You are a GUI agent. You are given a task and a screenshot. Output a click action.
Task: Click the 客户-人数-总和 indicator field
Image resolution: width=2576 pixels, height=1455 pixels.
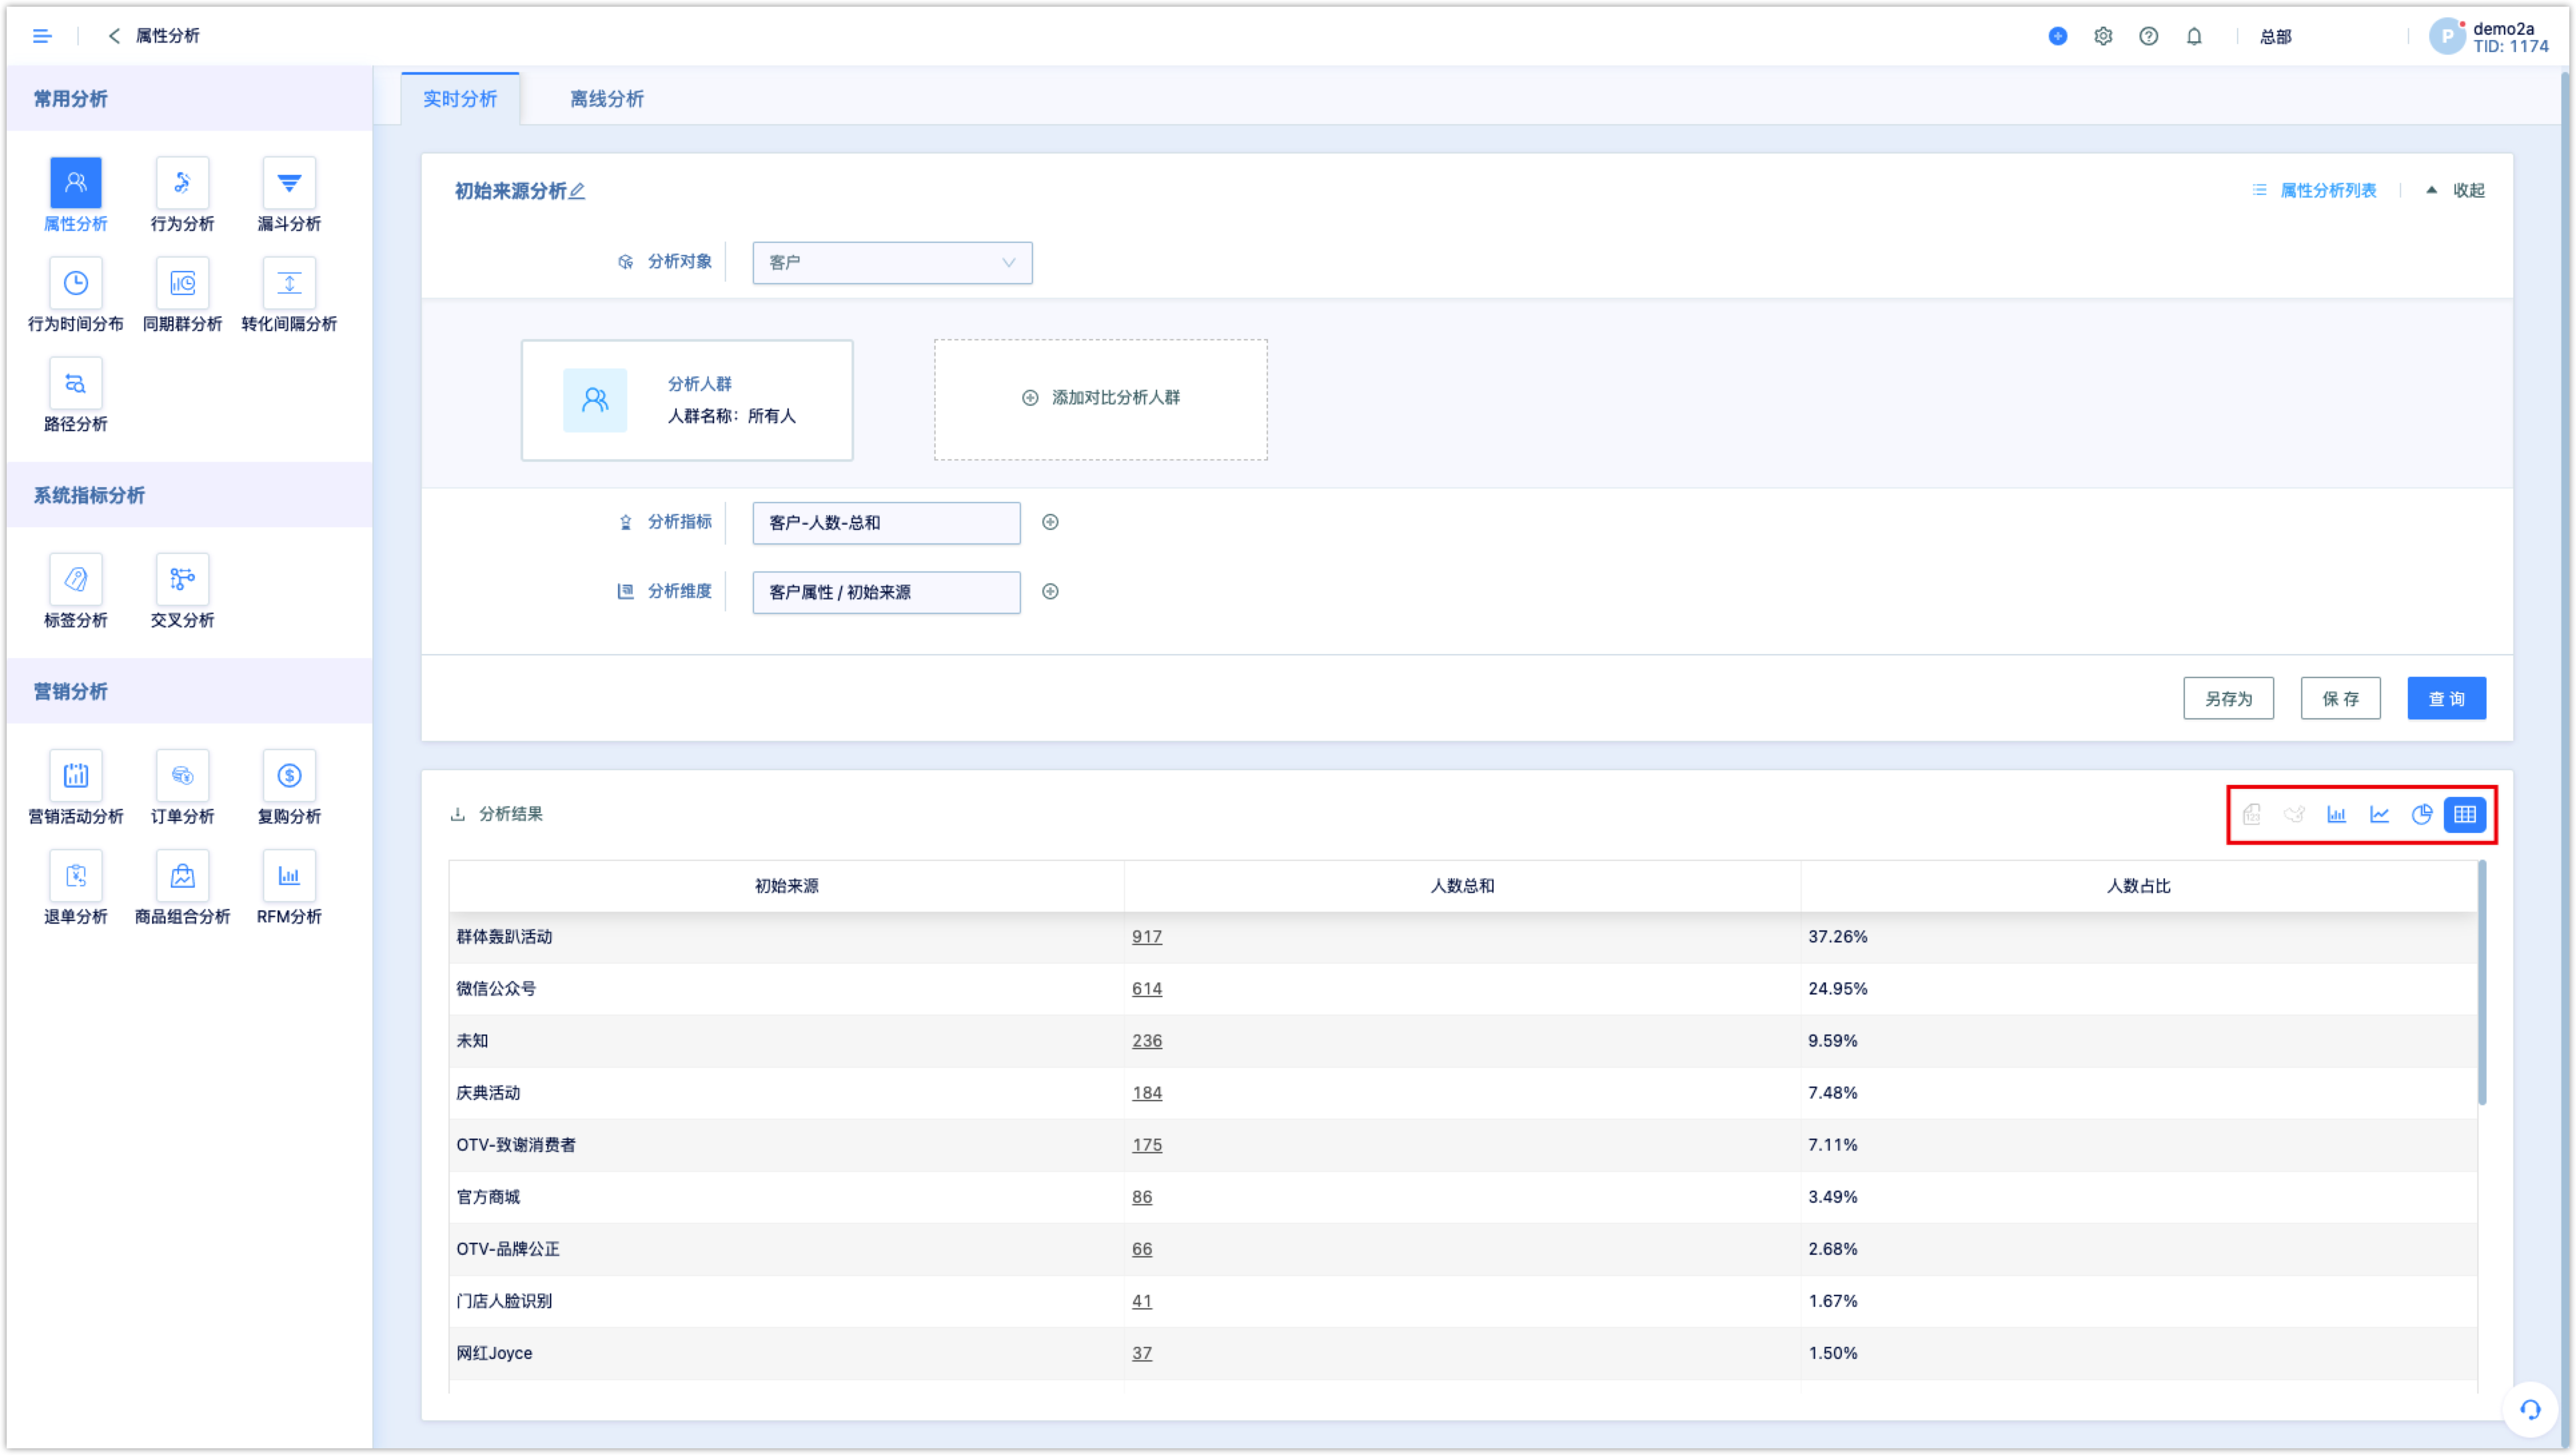click(886, 523)
